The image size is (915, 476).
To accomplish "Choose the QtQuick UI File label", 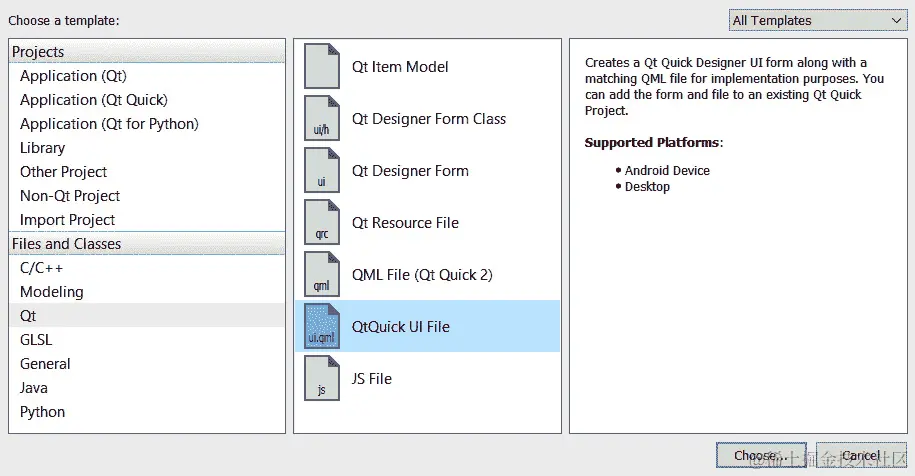I will 400,327.
